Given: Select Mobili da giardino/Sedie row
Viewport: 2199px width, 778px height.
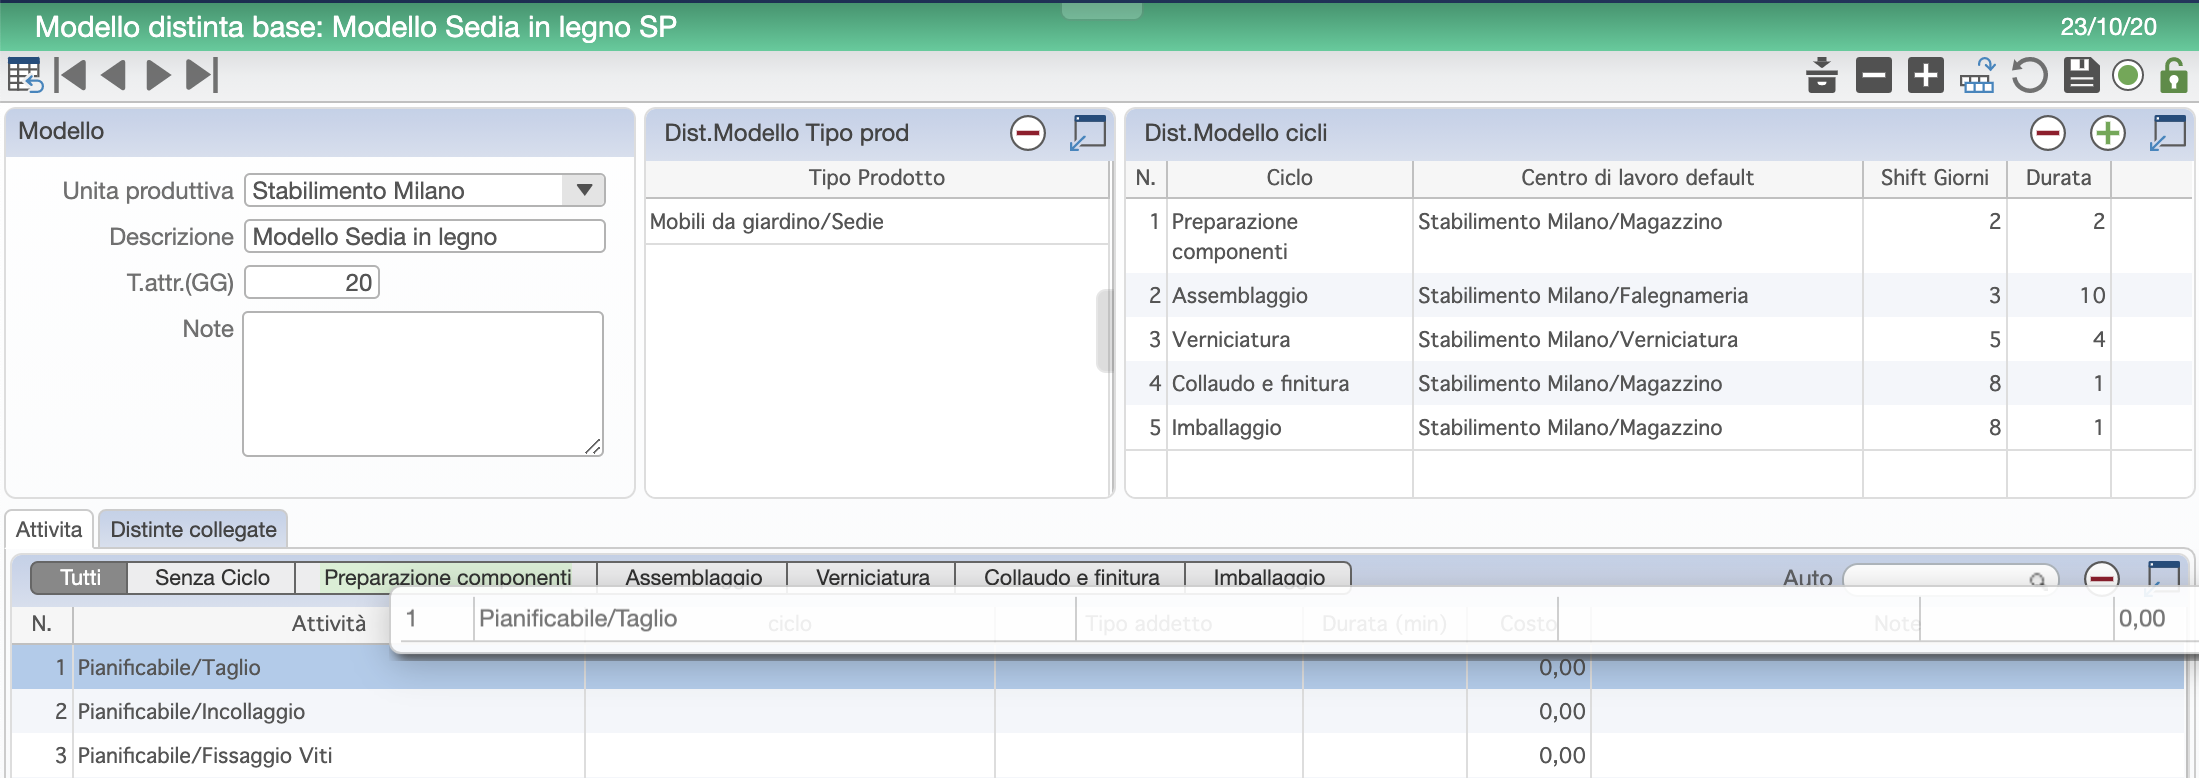Looking at the screenshot, I should [x=877, y=222].
